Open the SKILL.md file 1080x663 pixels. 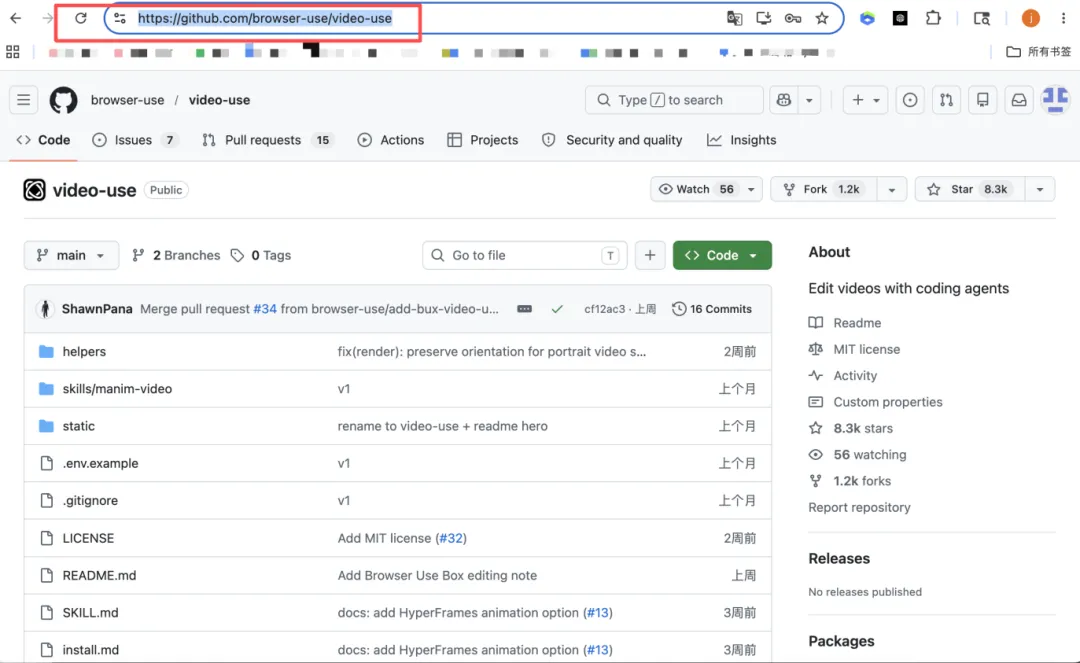coord(90,613)
